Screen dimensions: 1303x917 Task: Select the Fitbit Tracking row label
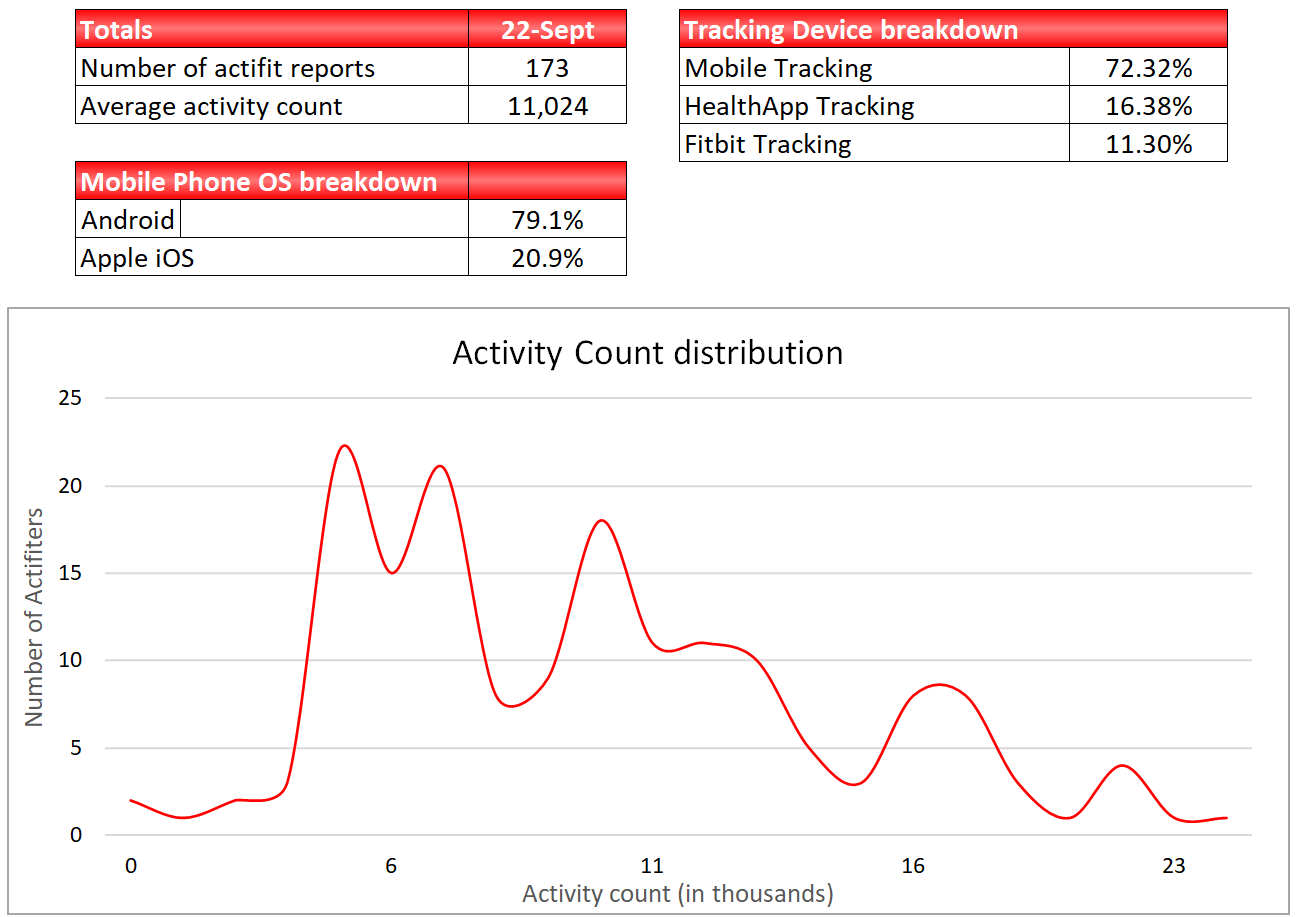coord(874,143)
